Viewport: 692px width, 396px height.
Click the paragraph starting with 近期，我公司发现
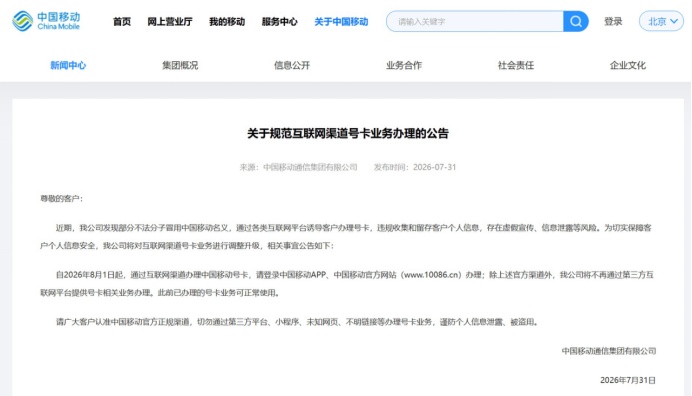pos(346,237)
